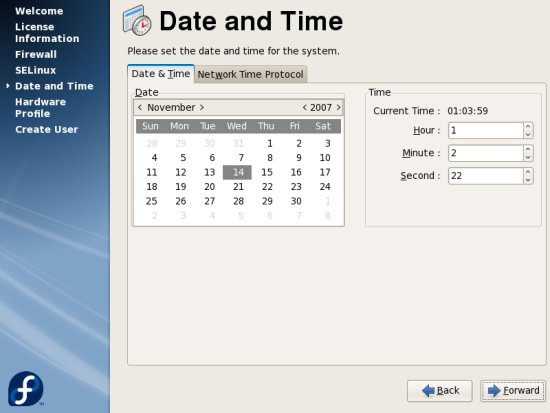Image resolution: width=550 pixels, height=413 pixels.
Task: Advance to next month arrow after November
Action: click(202, 107)
